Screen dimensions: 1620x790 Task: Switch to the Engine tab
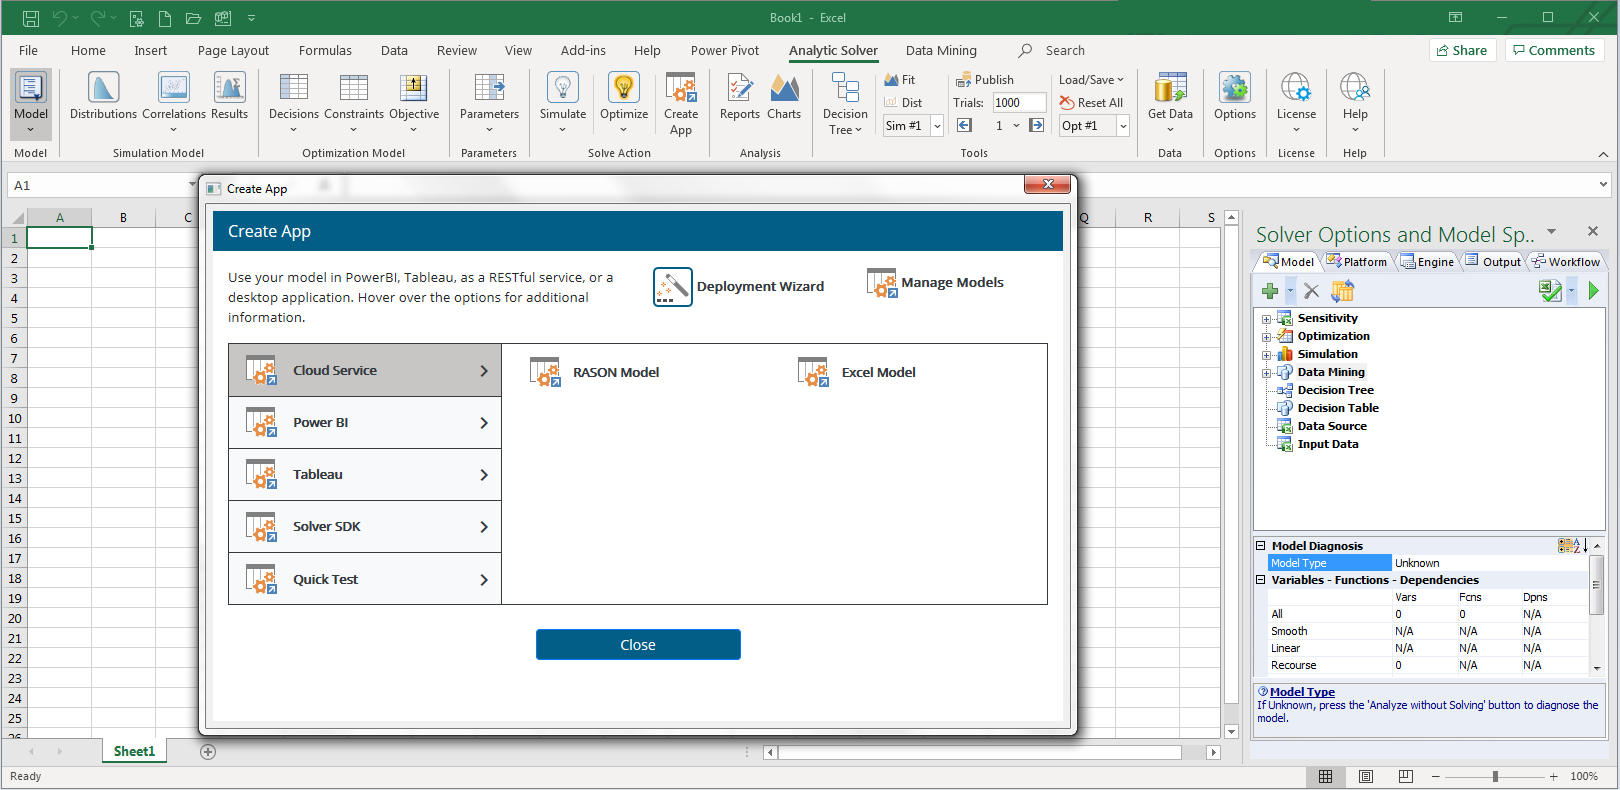tap(1428, 262)
